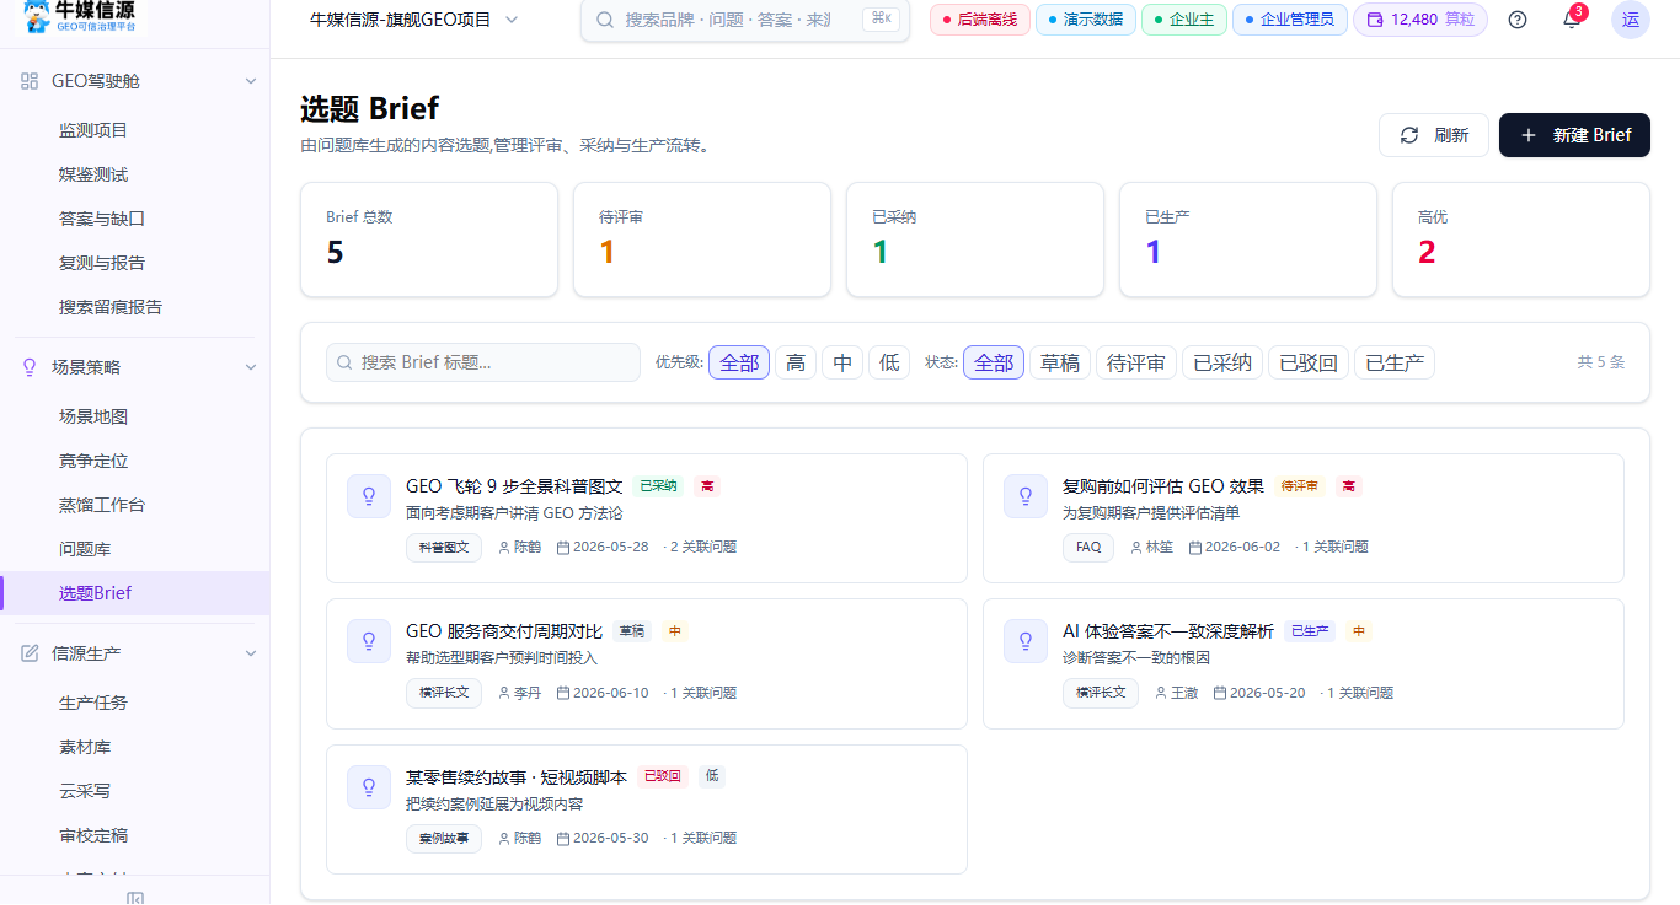Click the lightbulb icon on AI 体验答案不一致 card
The height and width of the screenshot is (905, 1680).
pos(1025,641)
